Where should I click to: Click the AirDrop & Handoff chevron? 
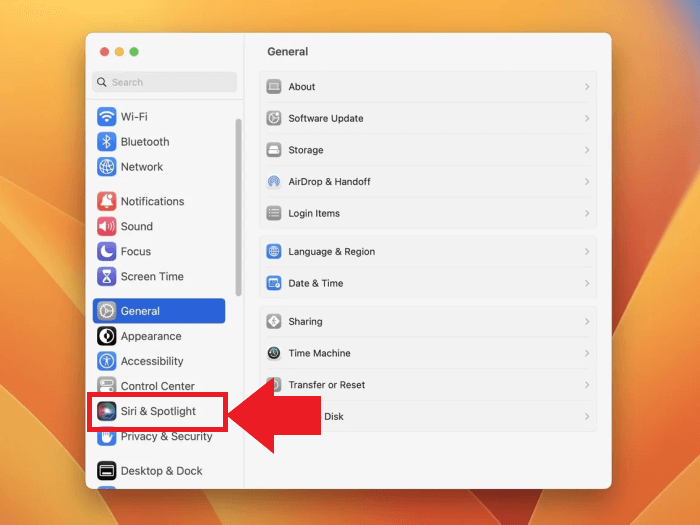pyautogui.click(x=587, y=182)
